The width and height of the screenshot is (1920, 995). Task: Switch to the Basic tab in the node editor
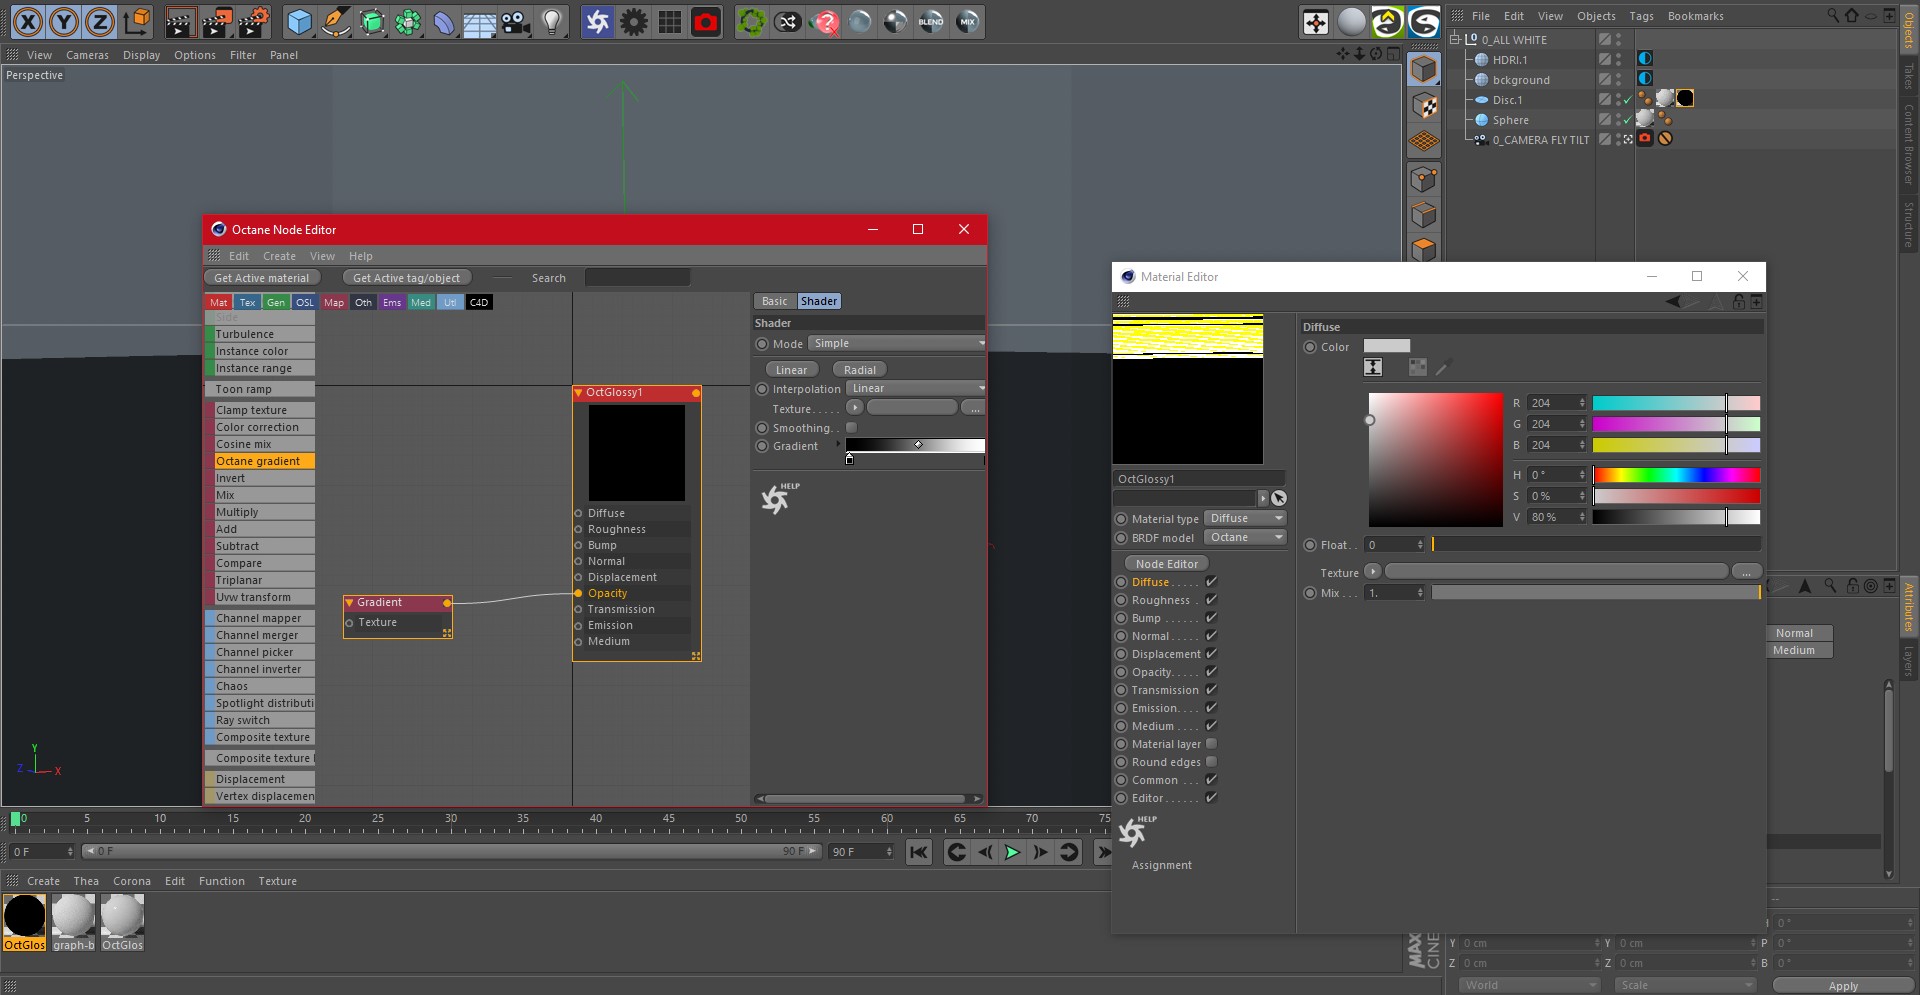(x=774, y=301)
